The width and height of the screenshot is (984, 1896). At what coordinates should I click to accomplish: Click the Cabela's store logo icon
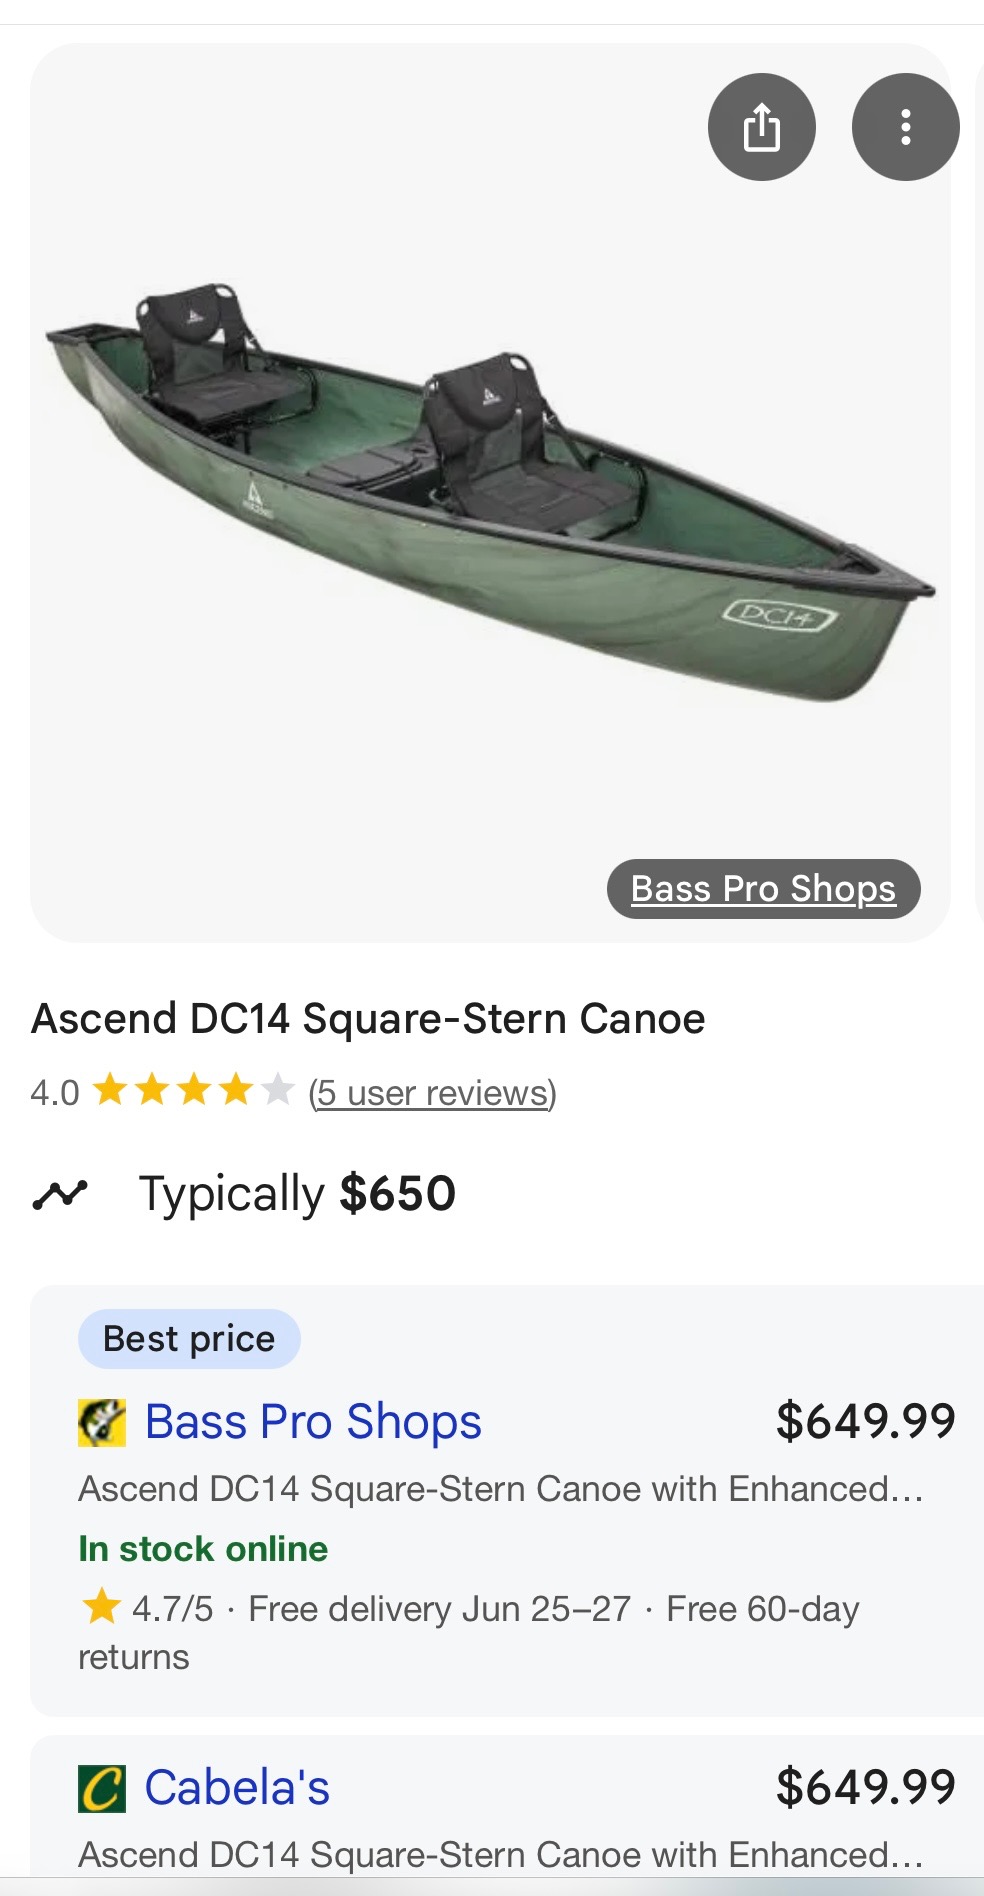click(x=102, y=1788)
